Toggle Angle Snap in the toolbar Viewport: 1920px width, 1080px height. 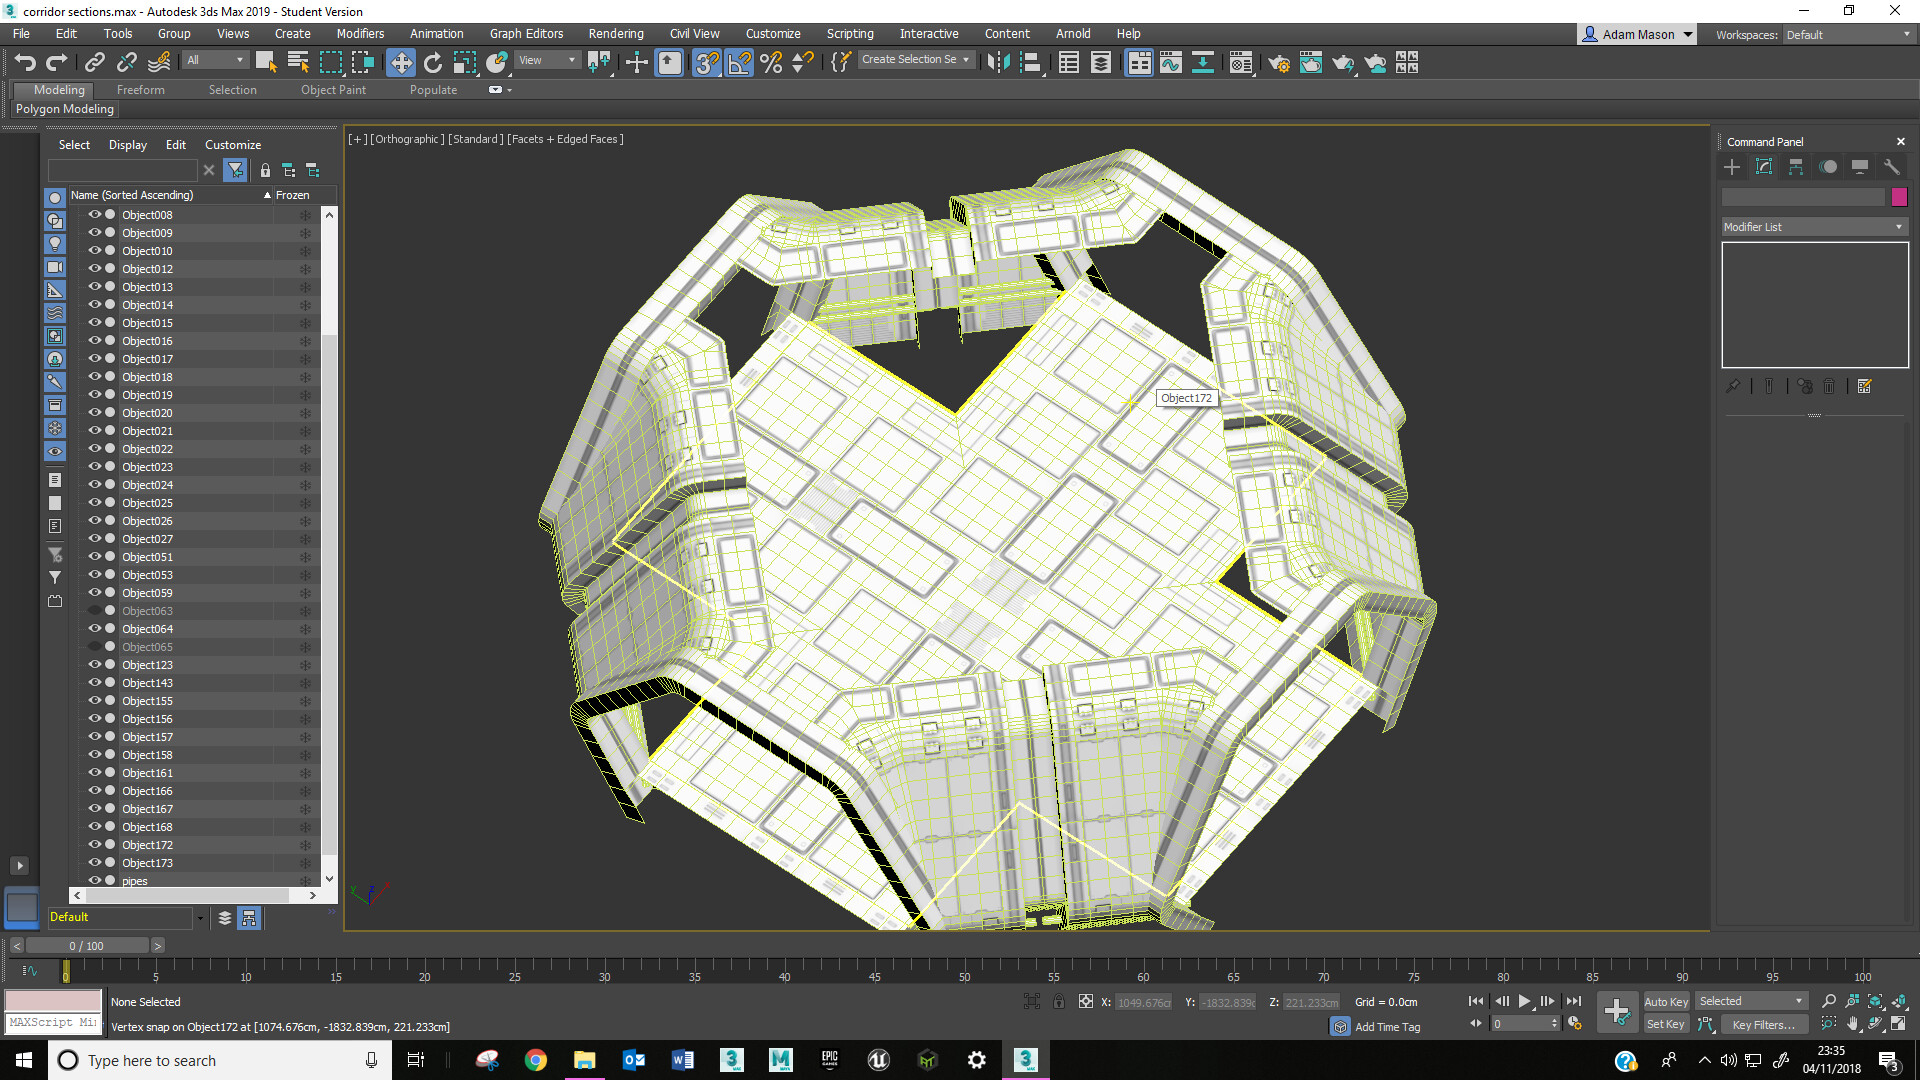coord(739,63)
